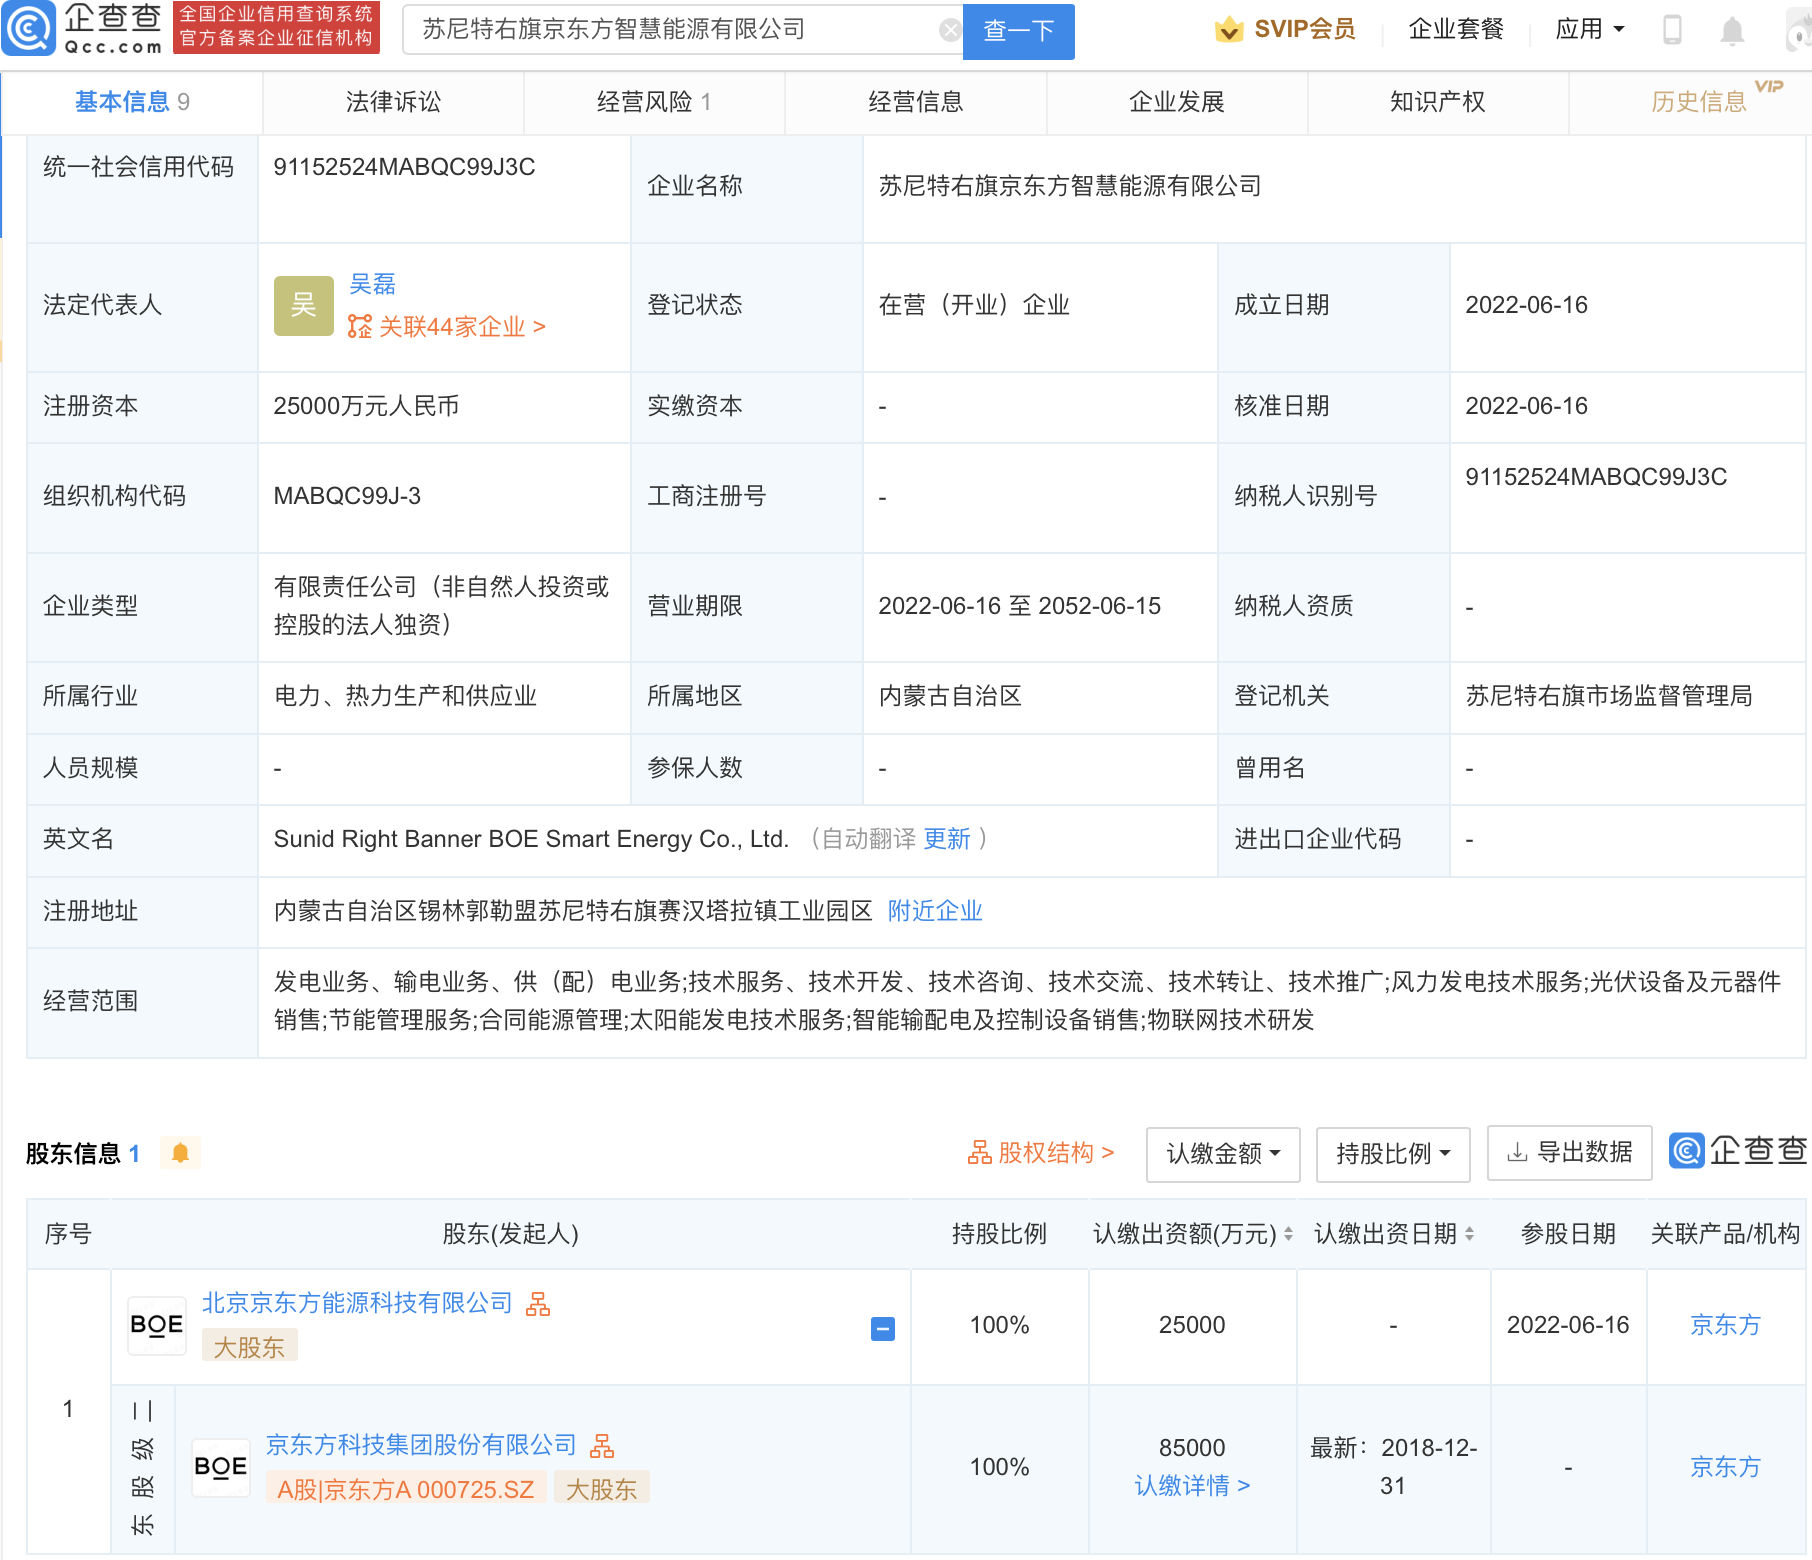Switch to the 经营信息 tab
The height and width of the screenshot is (1560, 1812).
915,102
